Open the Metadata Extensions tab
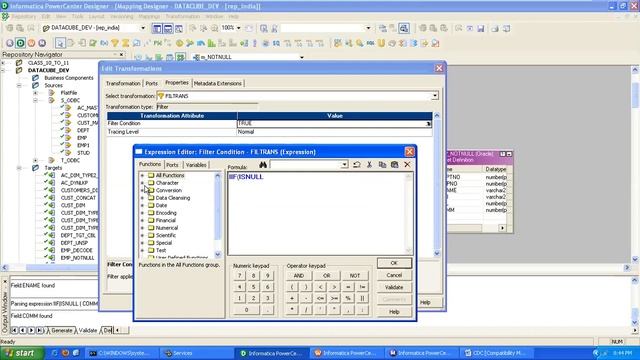 pos(218,83)
